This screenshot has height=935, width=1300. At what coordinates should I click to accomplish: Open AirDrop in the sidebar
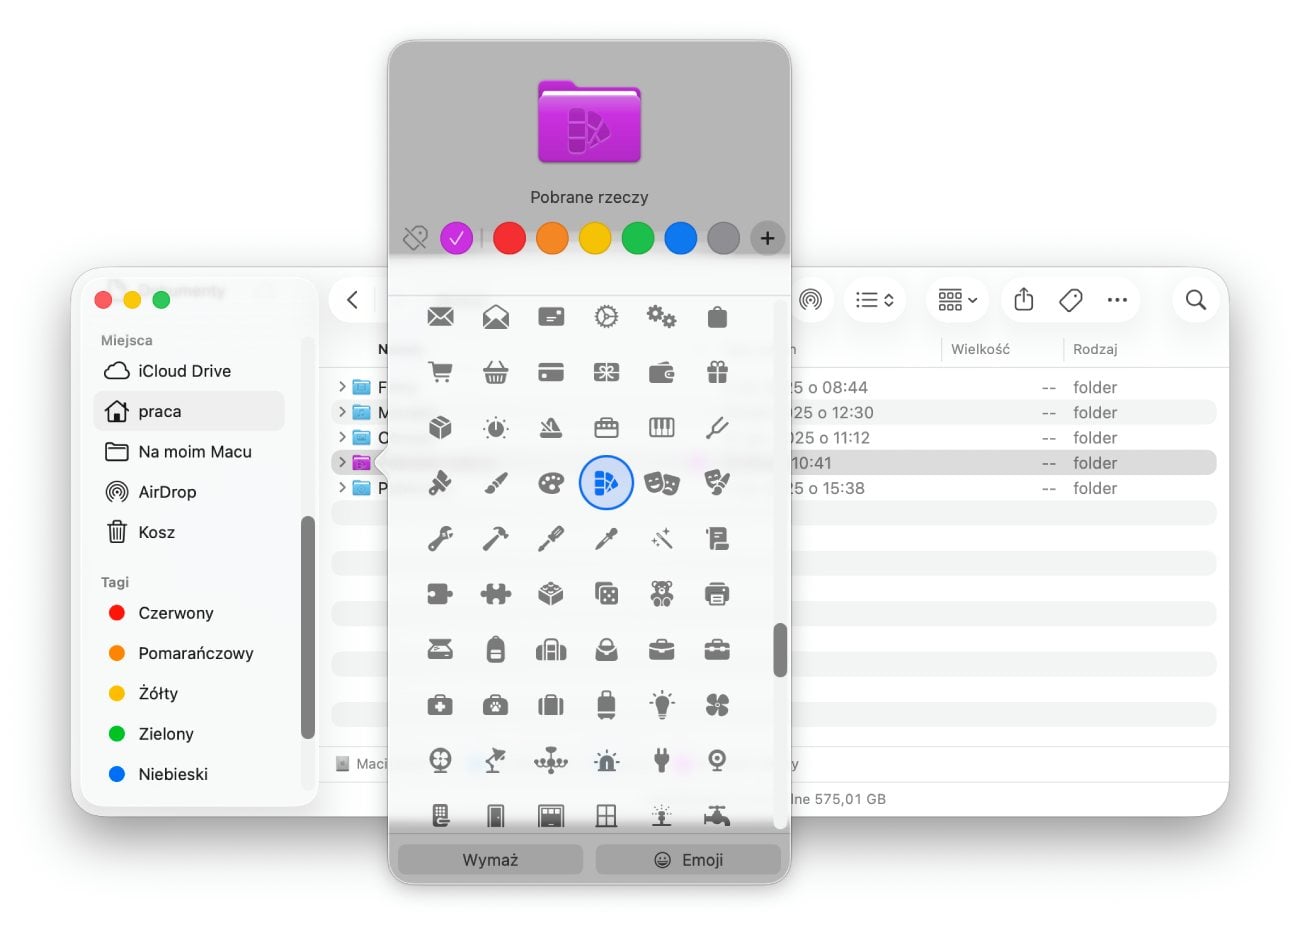[167, 492]
